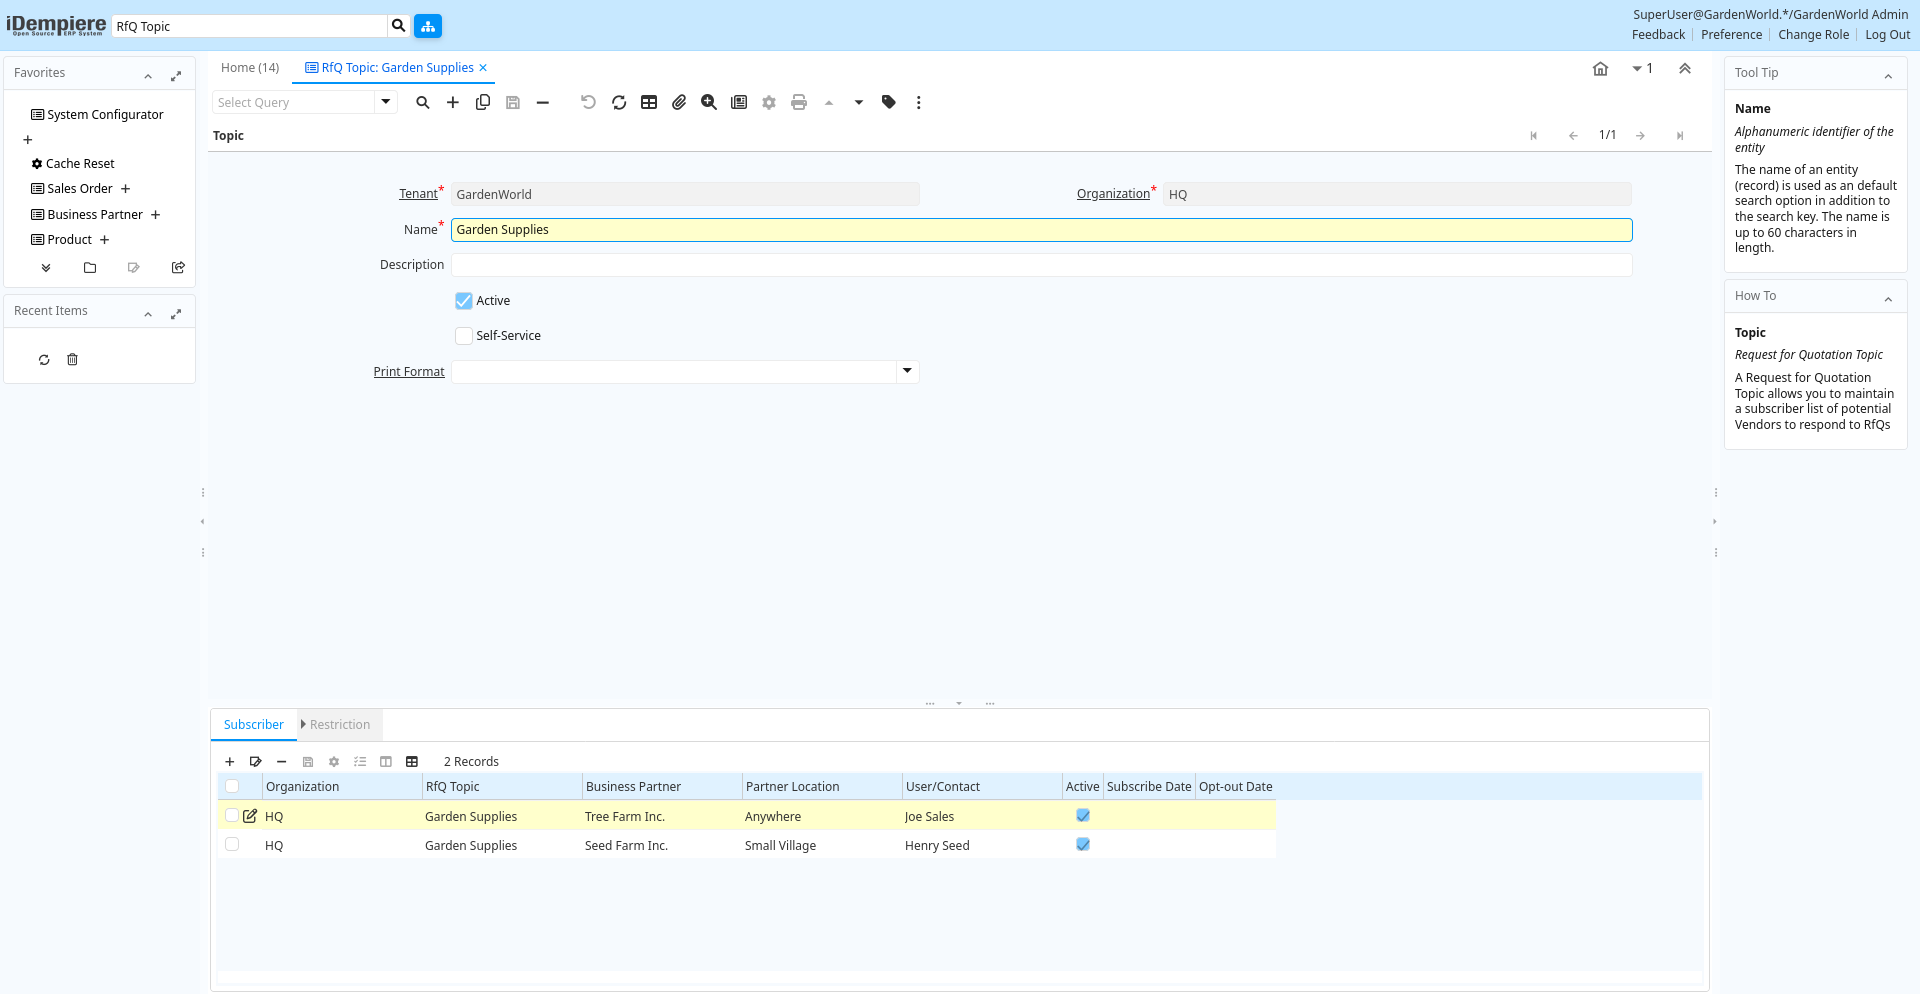Screen dimensions: 1920x994
Task: Expand the Select Query dropdown
Action: (386, 102)
